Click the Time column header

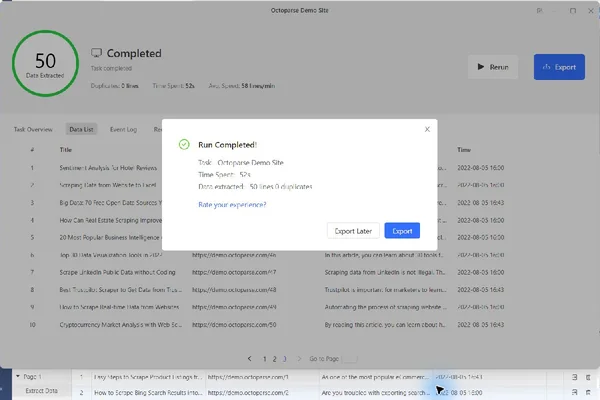point(464,150)
